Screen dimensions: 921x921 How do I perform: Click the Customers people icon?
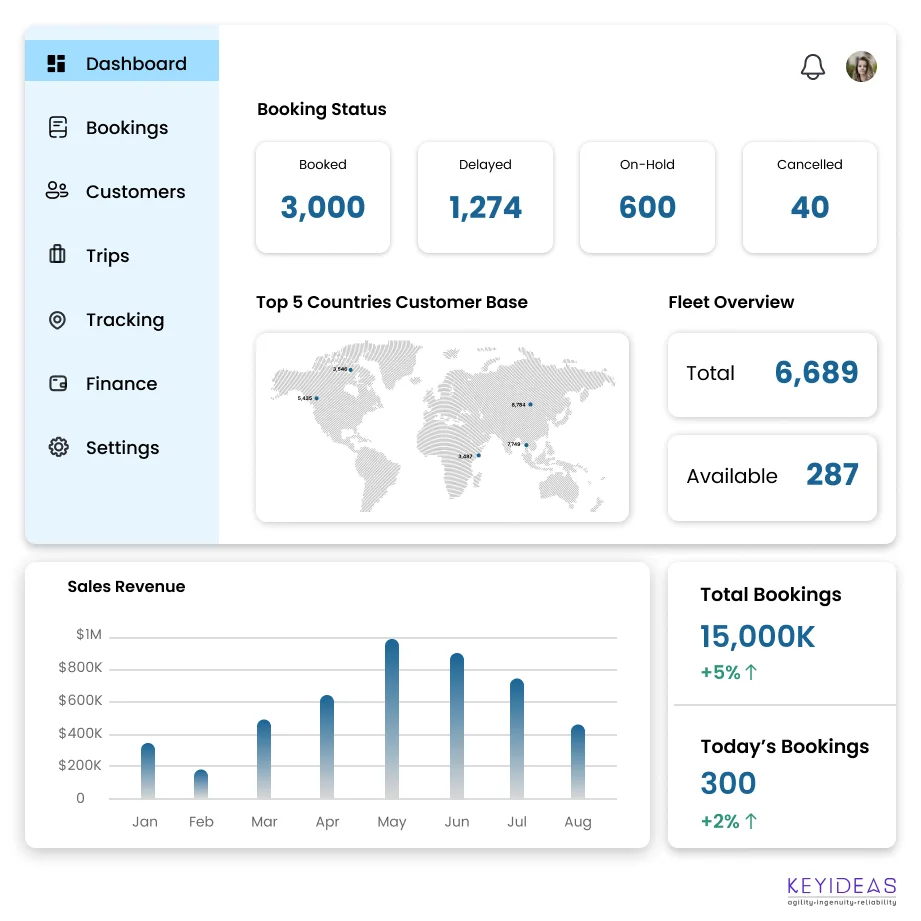coord(57,191)
